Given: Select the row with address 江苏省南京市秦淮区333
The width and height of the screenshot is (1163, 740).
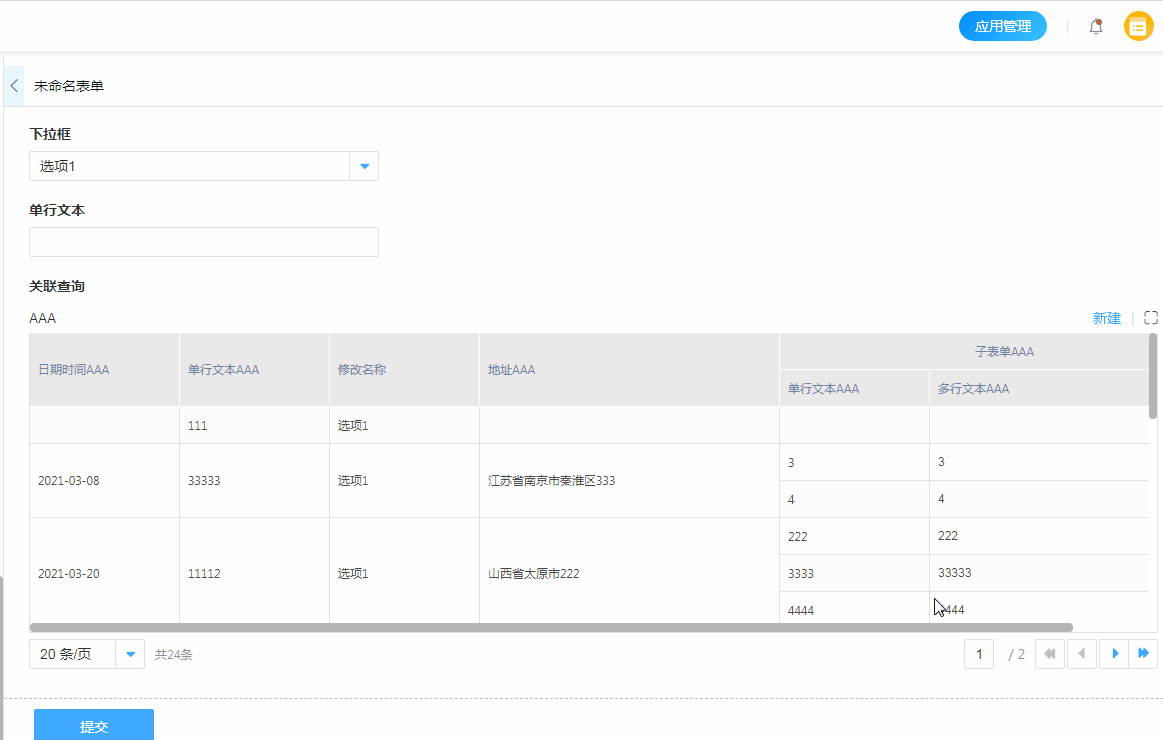Looking at the screenshot, I should [x=550, y=481].
